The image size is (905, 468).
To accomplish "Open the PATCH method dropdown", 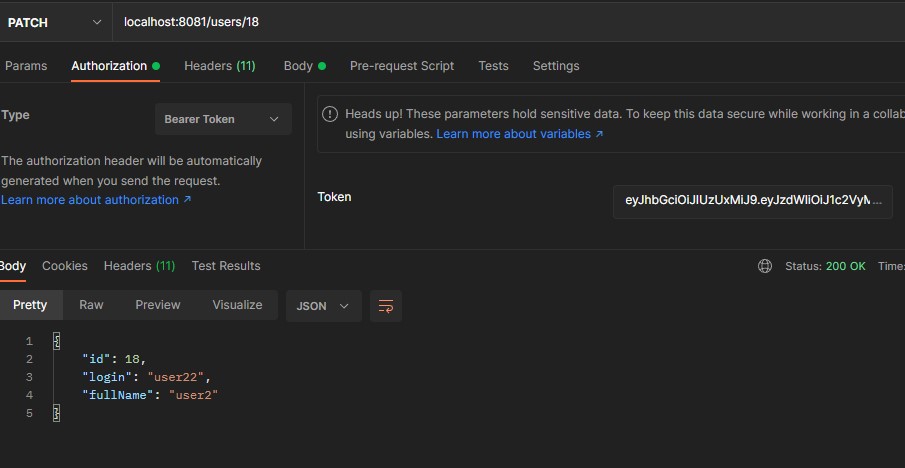I will (55, 23).
